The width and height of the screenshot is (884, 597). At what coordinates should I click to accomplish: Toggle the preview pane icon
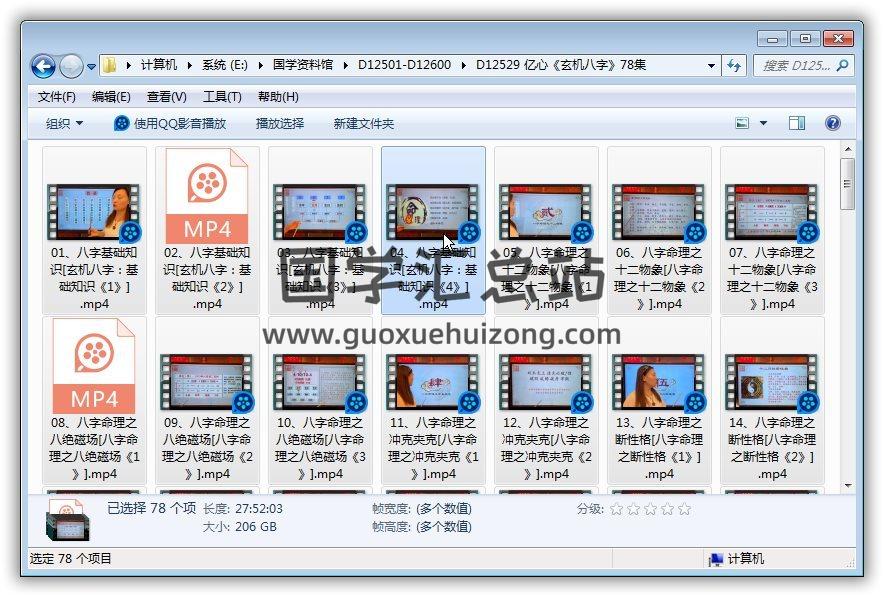click(796, 123)
